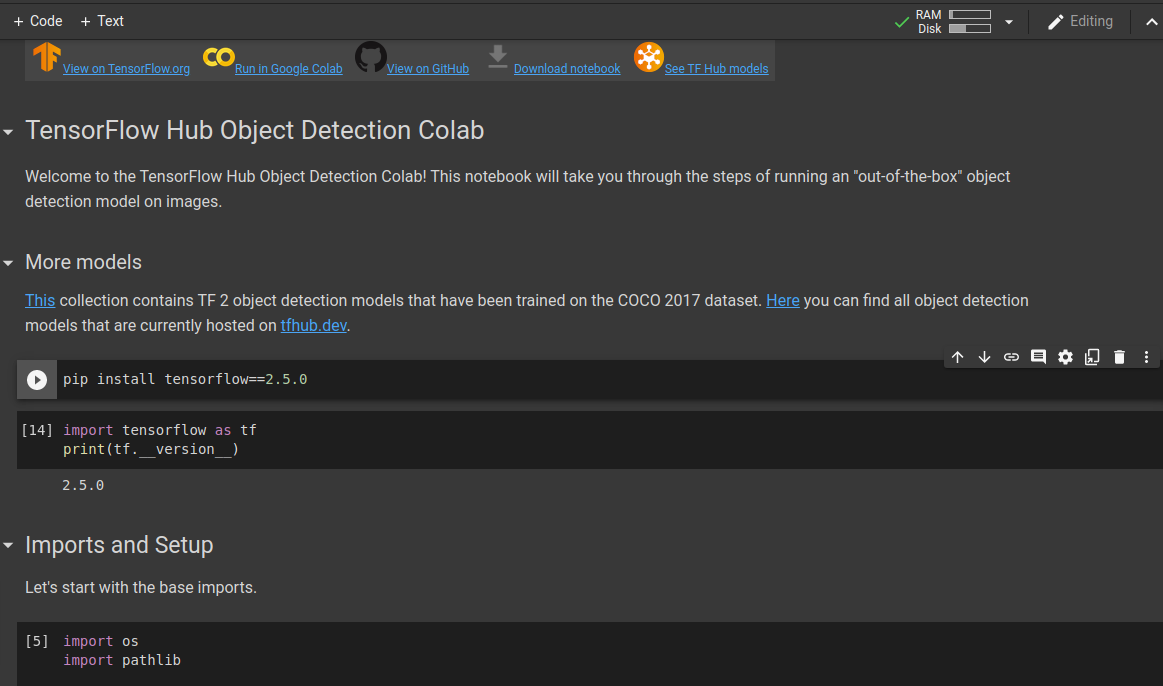
Task: Click the TensorFlow logo badge
Action: pyautogui.click(x=45, y=57)
